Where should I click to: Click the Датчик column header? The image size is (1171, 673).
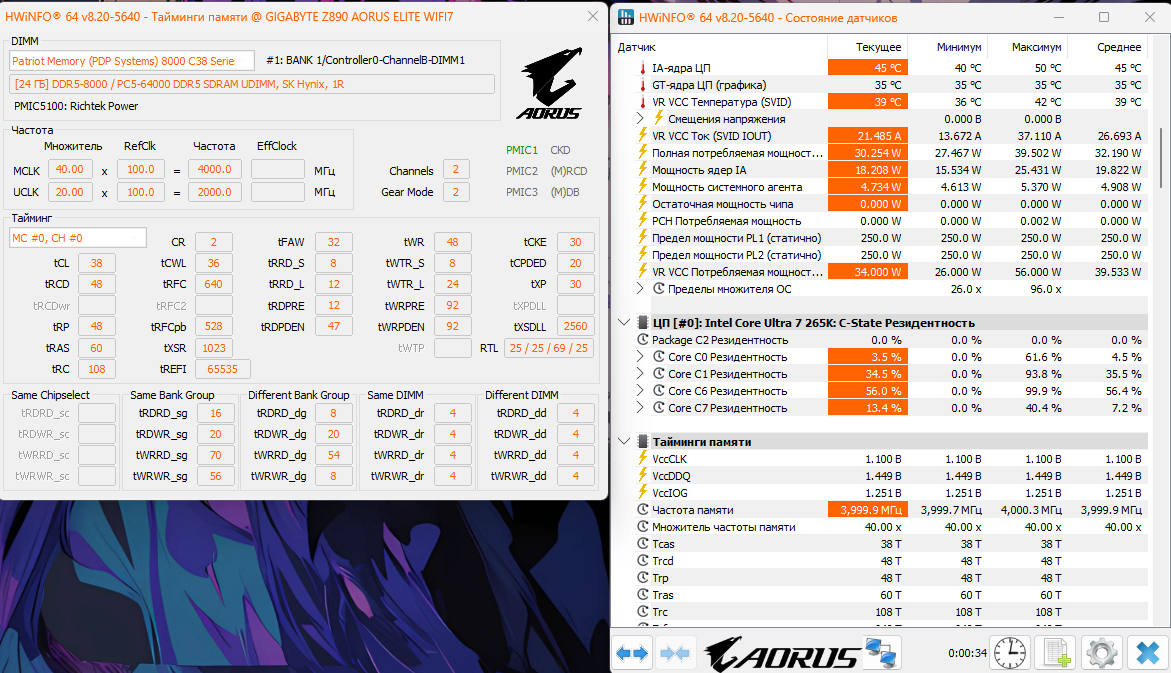(636, 47)
